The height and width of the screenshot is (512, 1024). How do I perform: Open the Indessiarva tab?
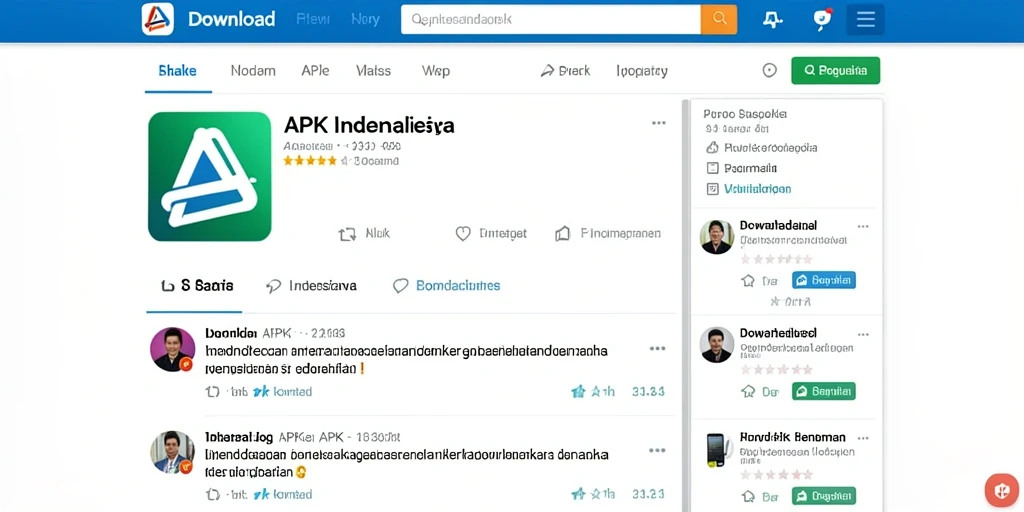tap(312, 285)
